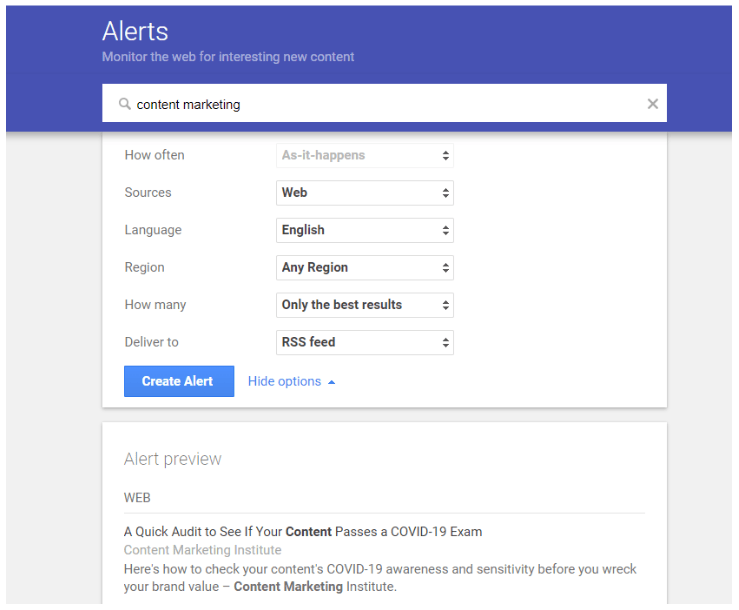
Task: Open the Any Region dropdown
Action: pyautogui.click(x=364, y=268)
